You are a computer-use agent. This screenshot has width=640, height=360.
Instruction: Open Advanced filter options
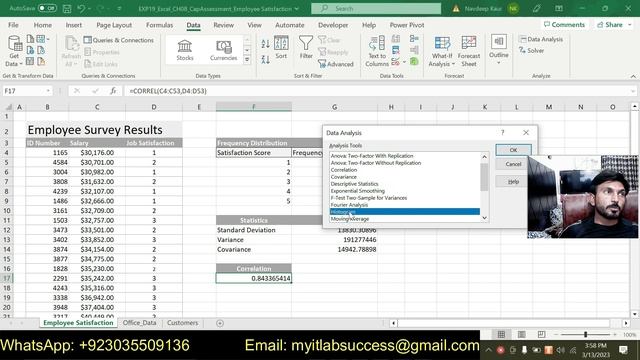[336, 64]
